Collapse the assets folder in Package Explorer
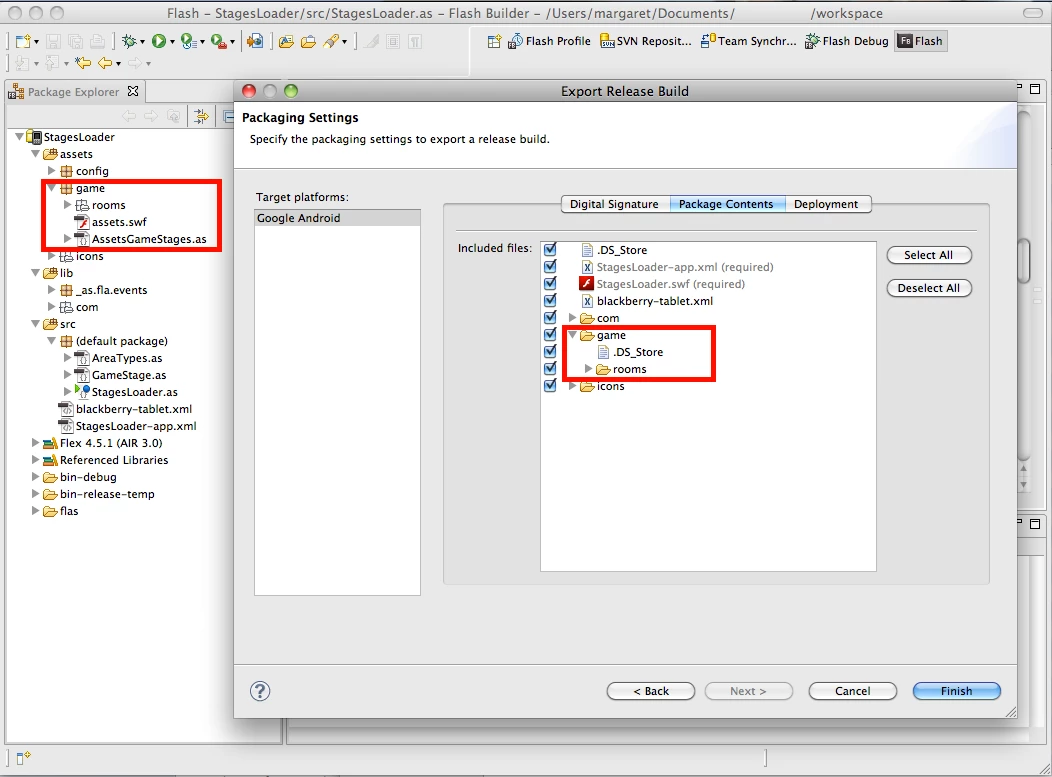The width and height of the screenshot is (1052, 777). pos(36,154)
